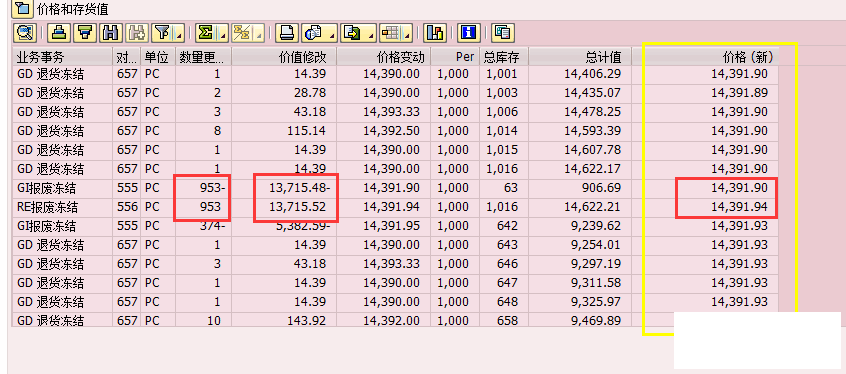
Task: Click total value cell 14,406.29
Action: (x=581, y=74)
